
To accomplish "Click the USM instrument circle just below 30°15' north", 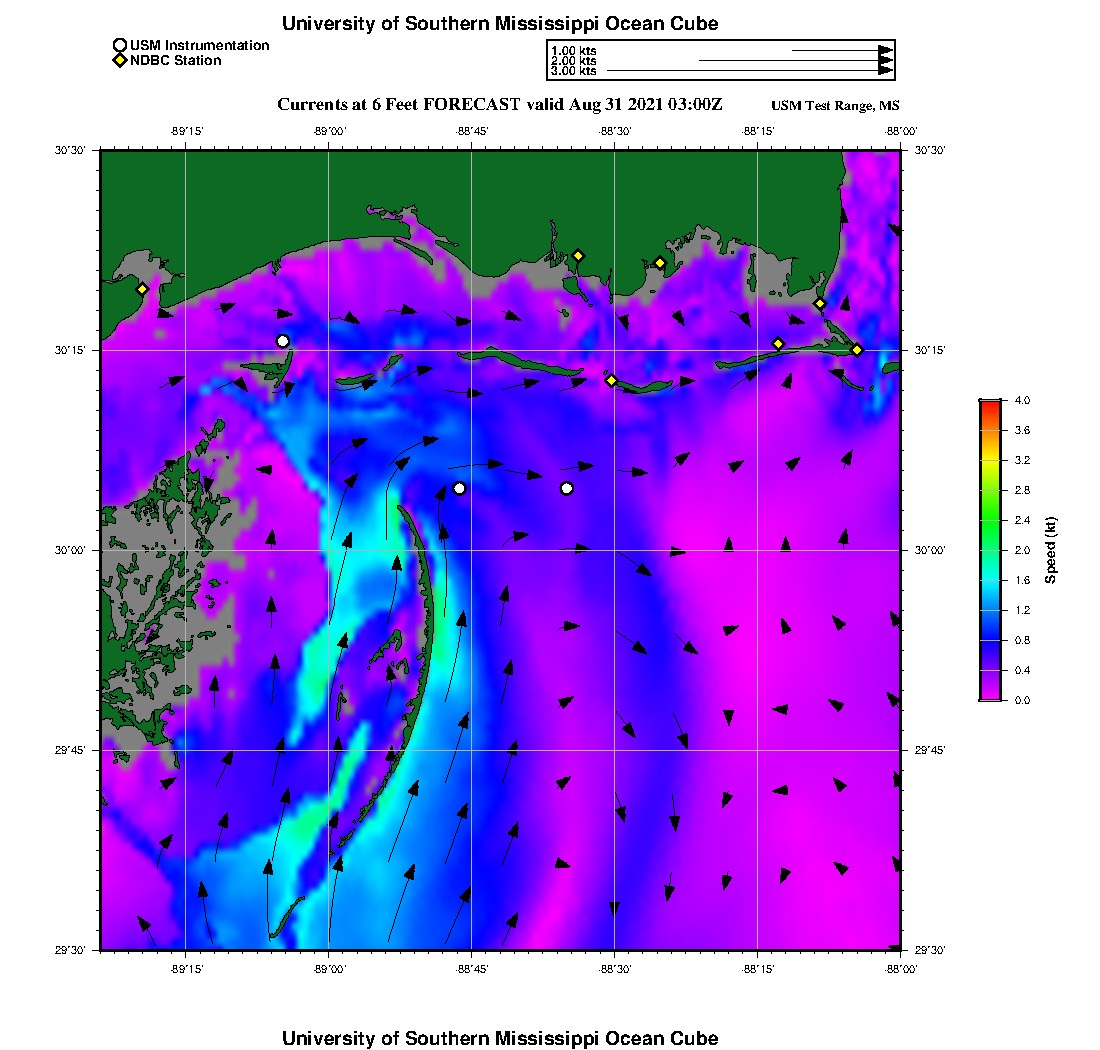I will click(283, 341).
